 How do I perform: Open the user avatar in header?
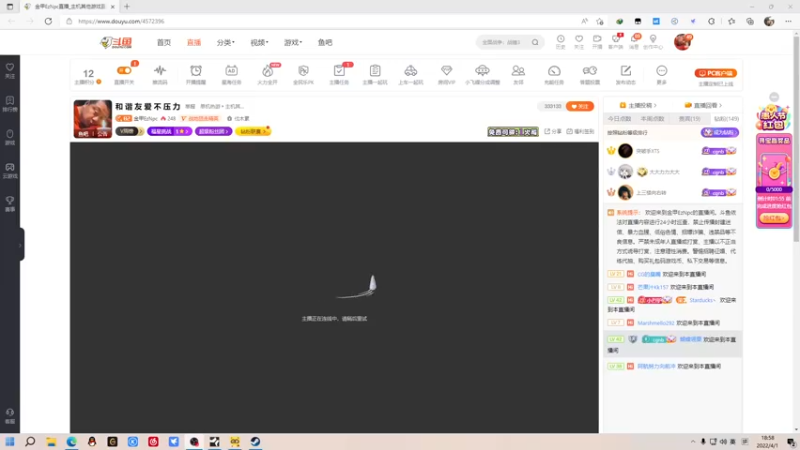click(x=682, y=42)
